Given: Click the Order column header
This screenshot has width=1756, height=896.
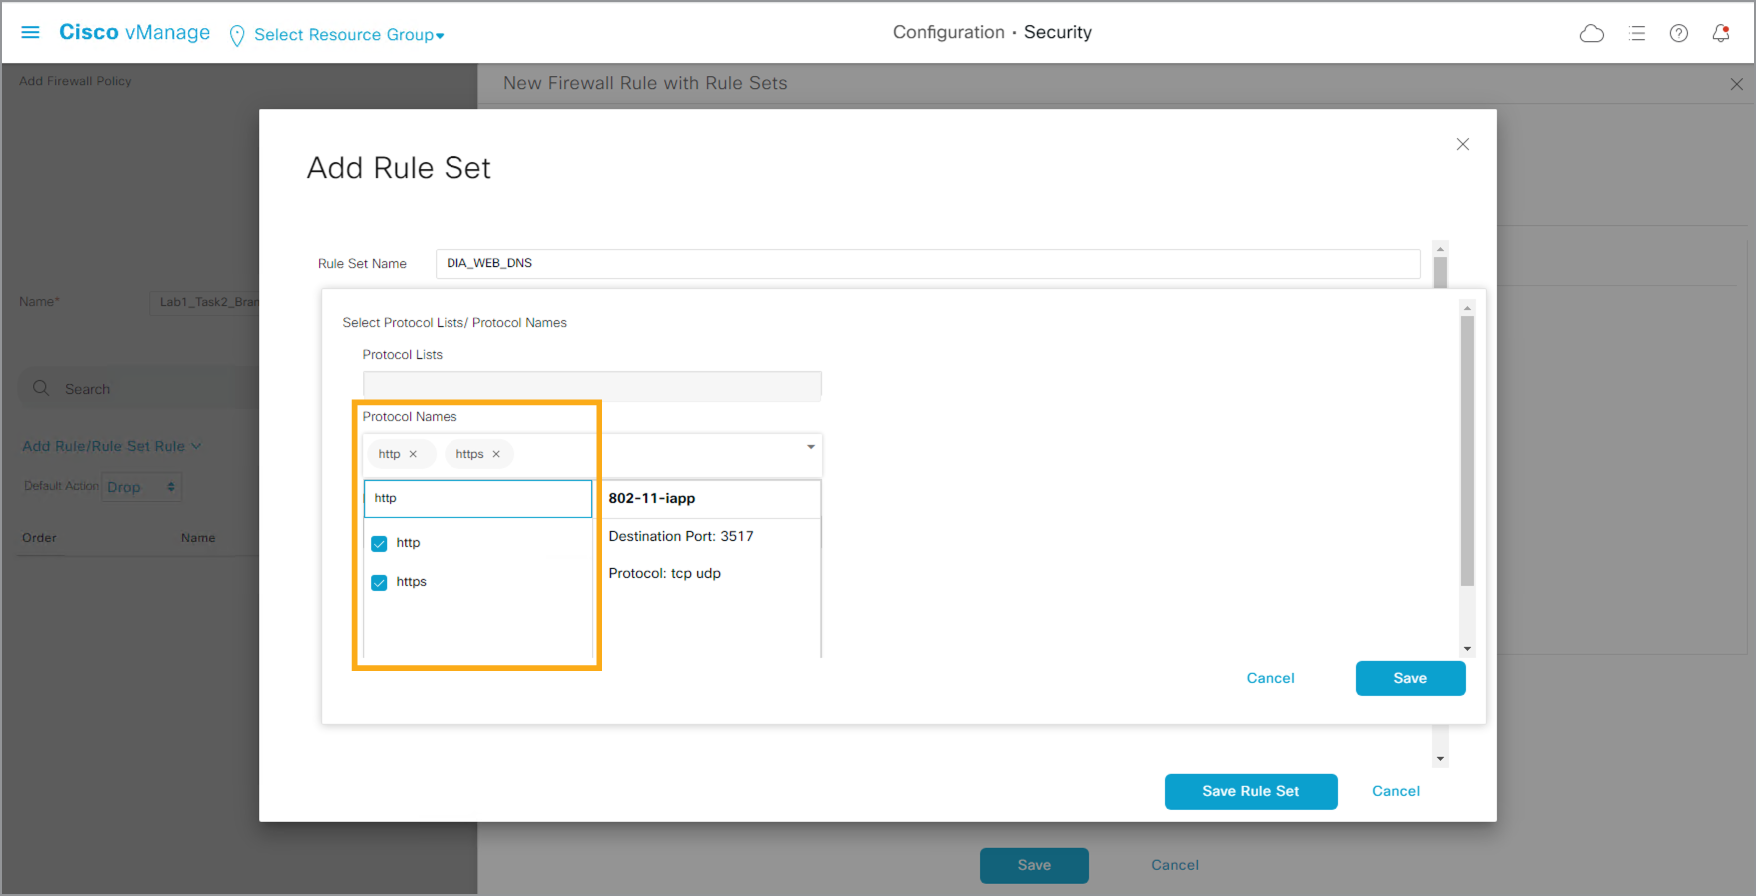Looking at the screenshot, I should [39, 538].
